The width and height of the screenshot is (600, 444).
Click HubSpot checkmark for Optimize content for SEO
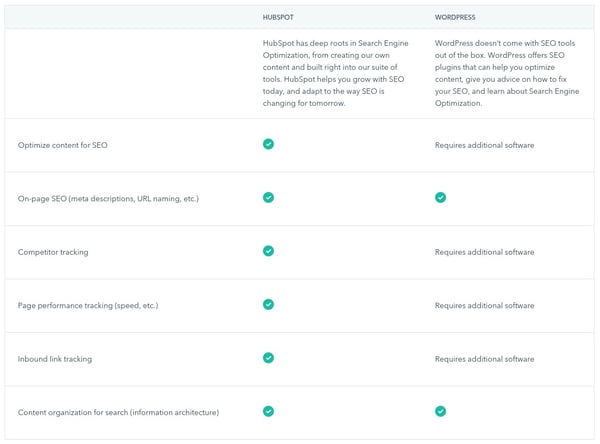coord(268,144)
